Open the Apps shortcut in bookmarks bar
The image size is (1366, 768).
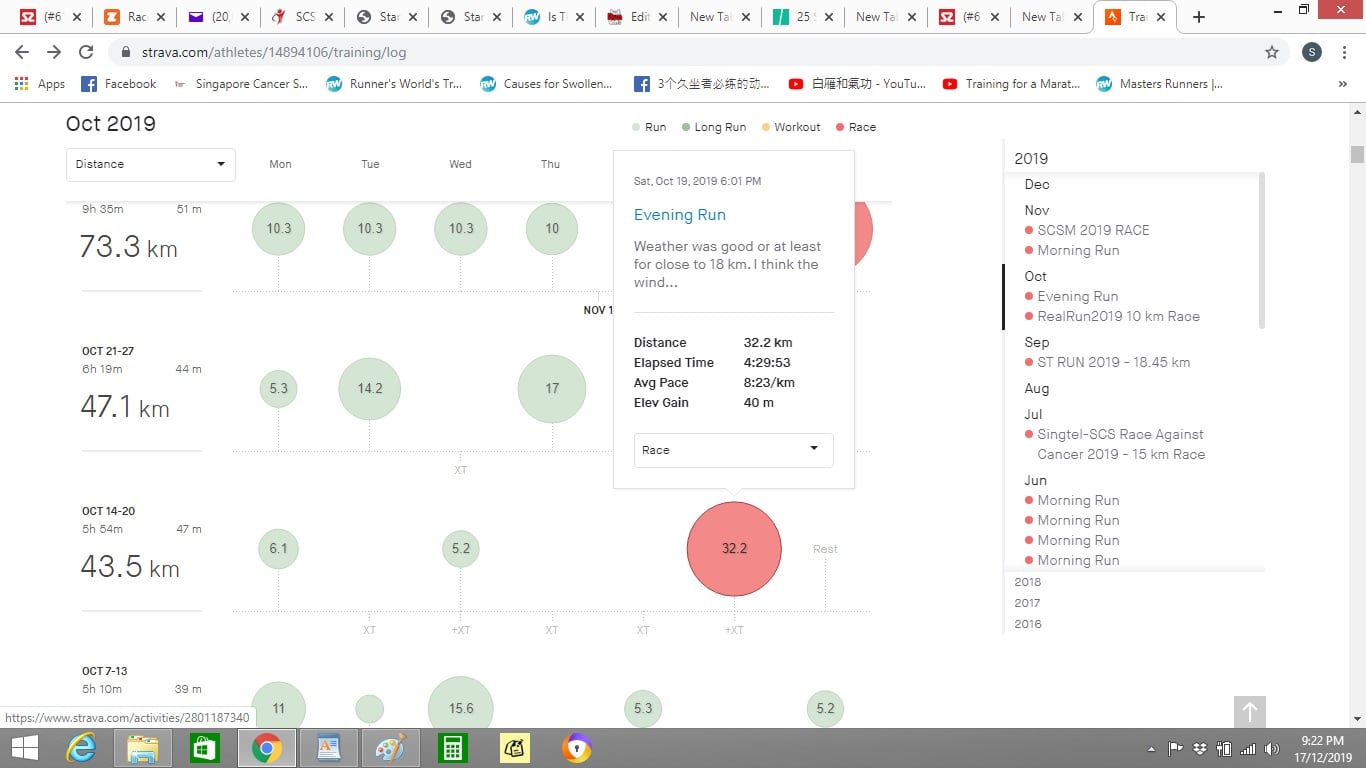pos(40,84)
